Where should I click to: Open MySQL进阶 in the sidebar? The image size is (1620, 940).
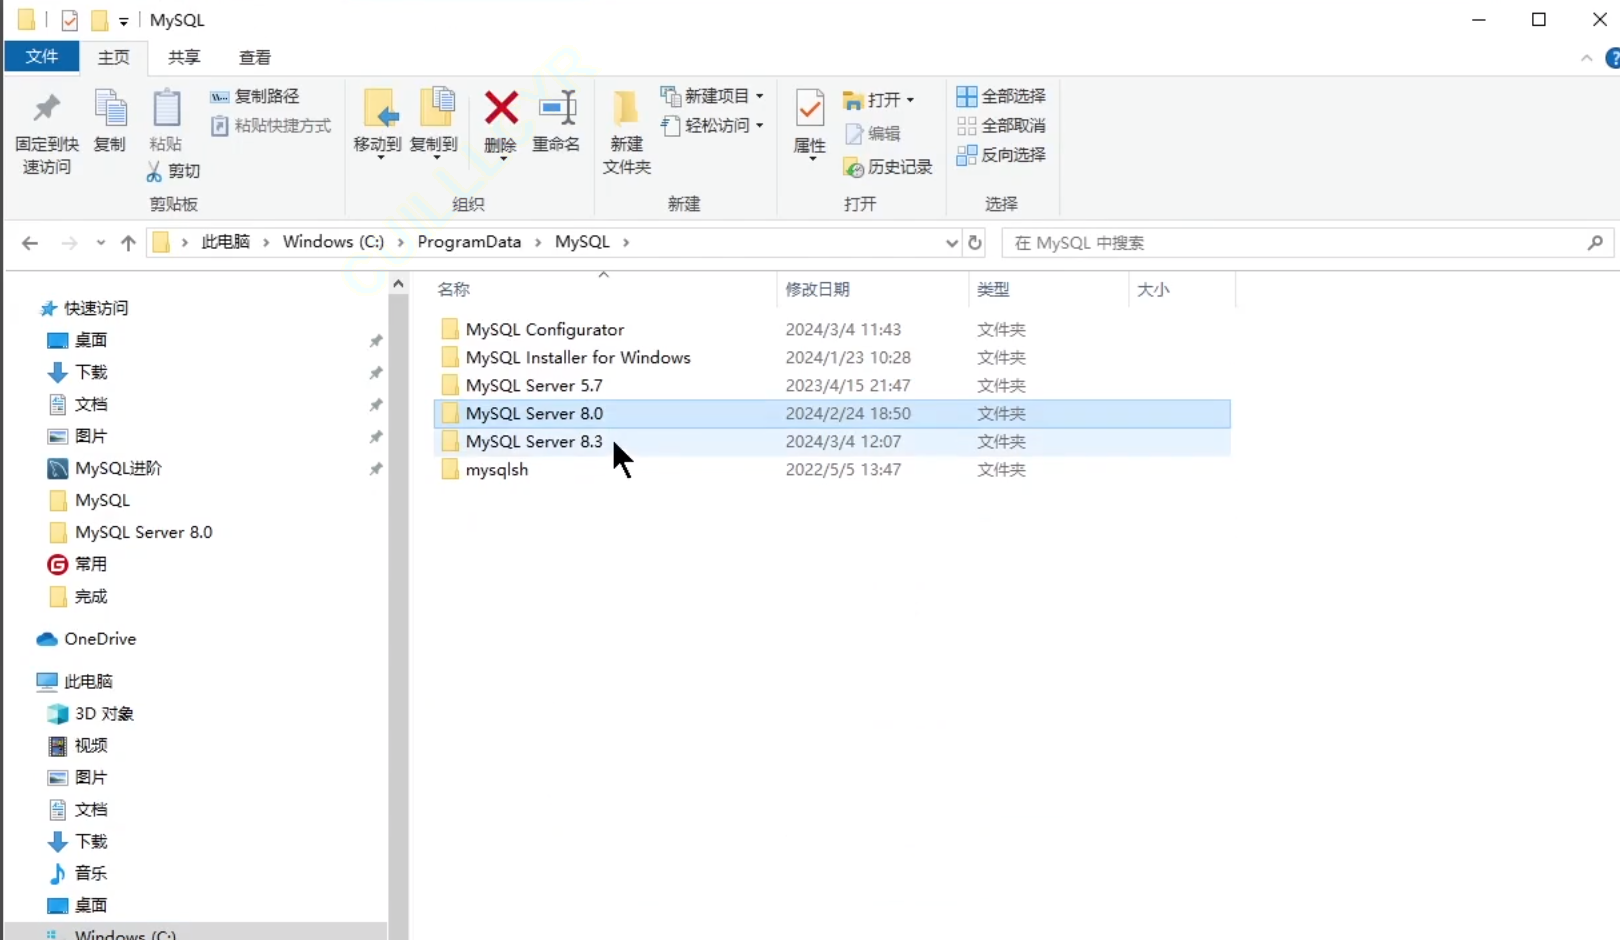(105, 468)
